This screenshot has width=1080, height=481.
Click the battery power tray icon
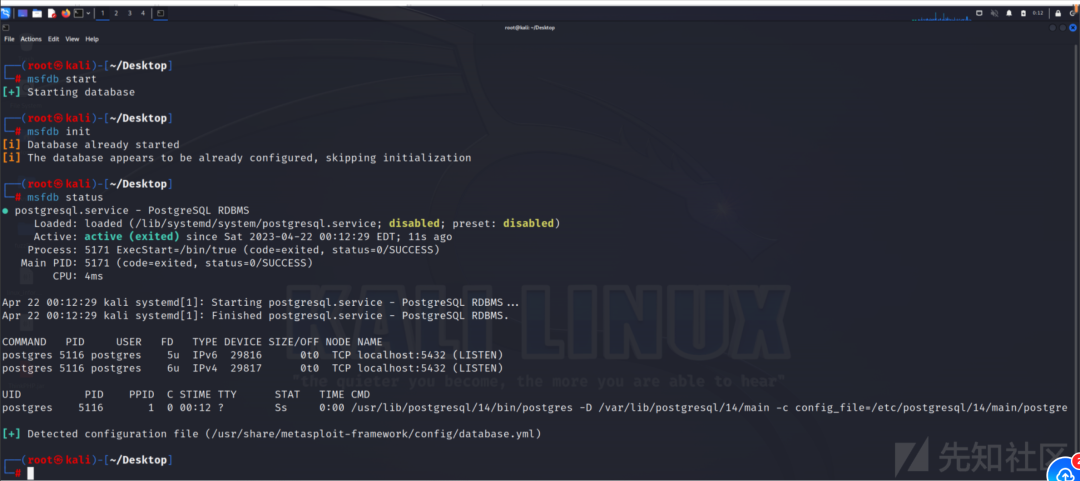point(1023,14)
